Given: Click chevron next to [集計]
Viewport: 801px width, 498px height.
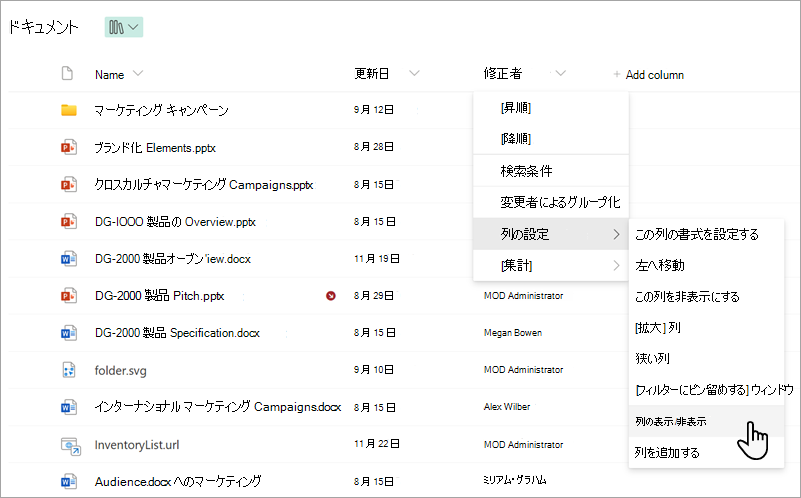Looking at the screenshot, I should [x=617, y=266].
